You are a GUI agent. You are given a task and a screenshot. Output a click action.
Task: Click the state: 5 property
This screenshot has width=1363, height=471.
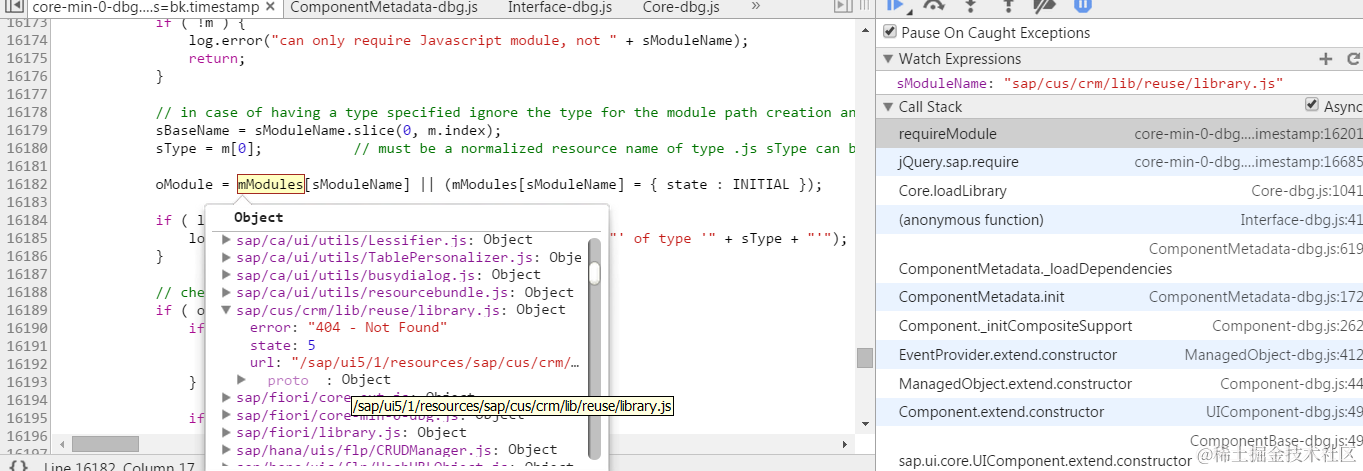[282, 345]
